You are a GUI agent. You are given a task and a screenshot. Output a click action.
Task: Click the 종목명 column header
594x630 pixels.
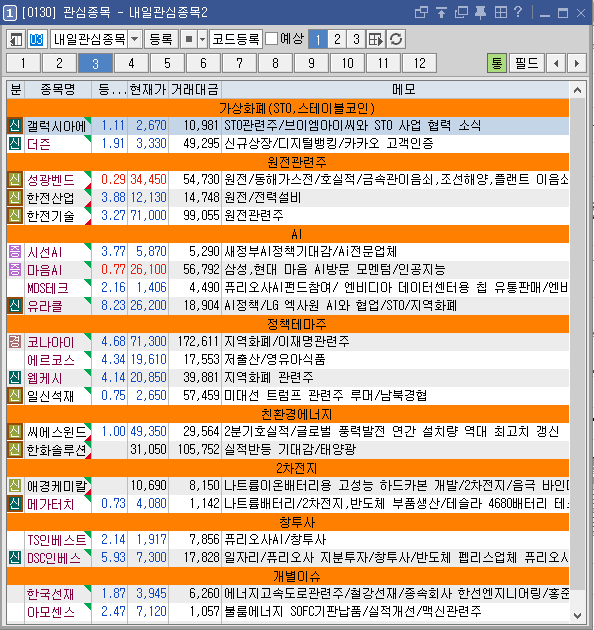(x=58, y=89)
